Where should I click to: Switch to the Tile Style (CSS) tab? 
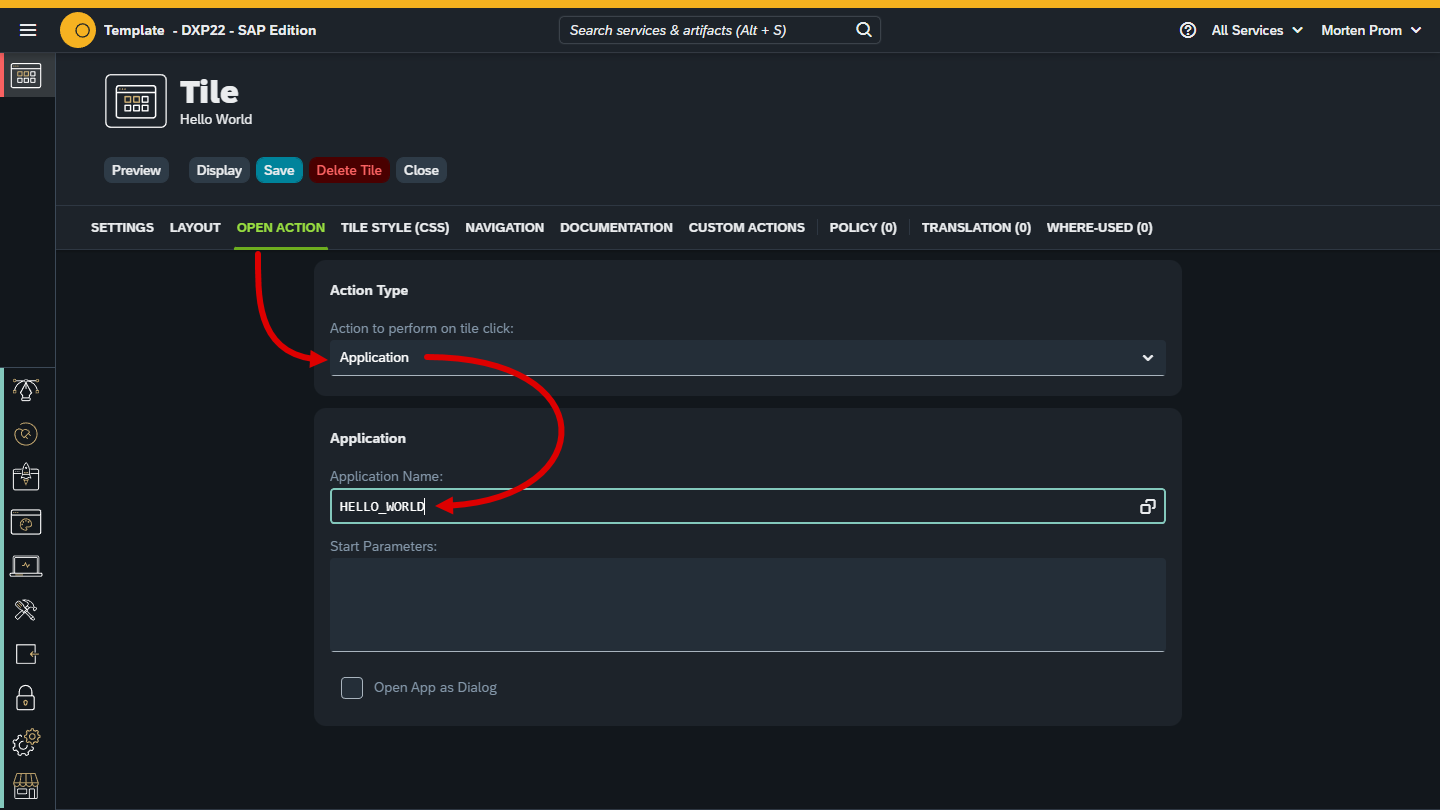(395, 228)
